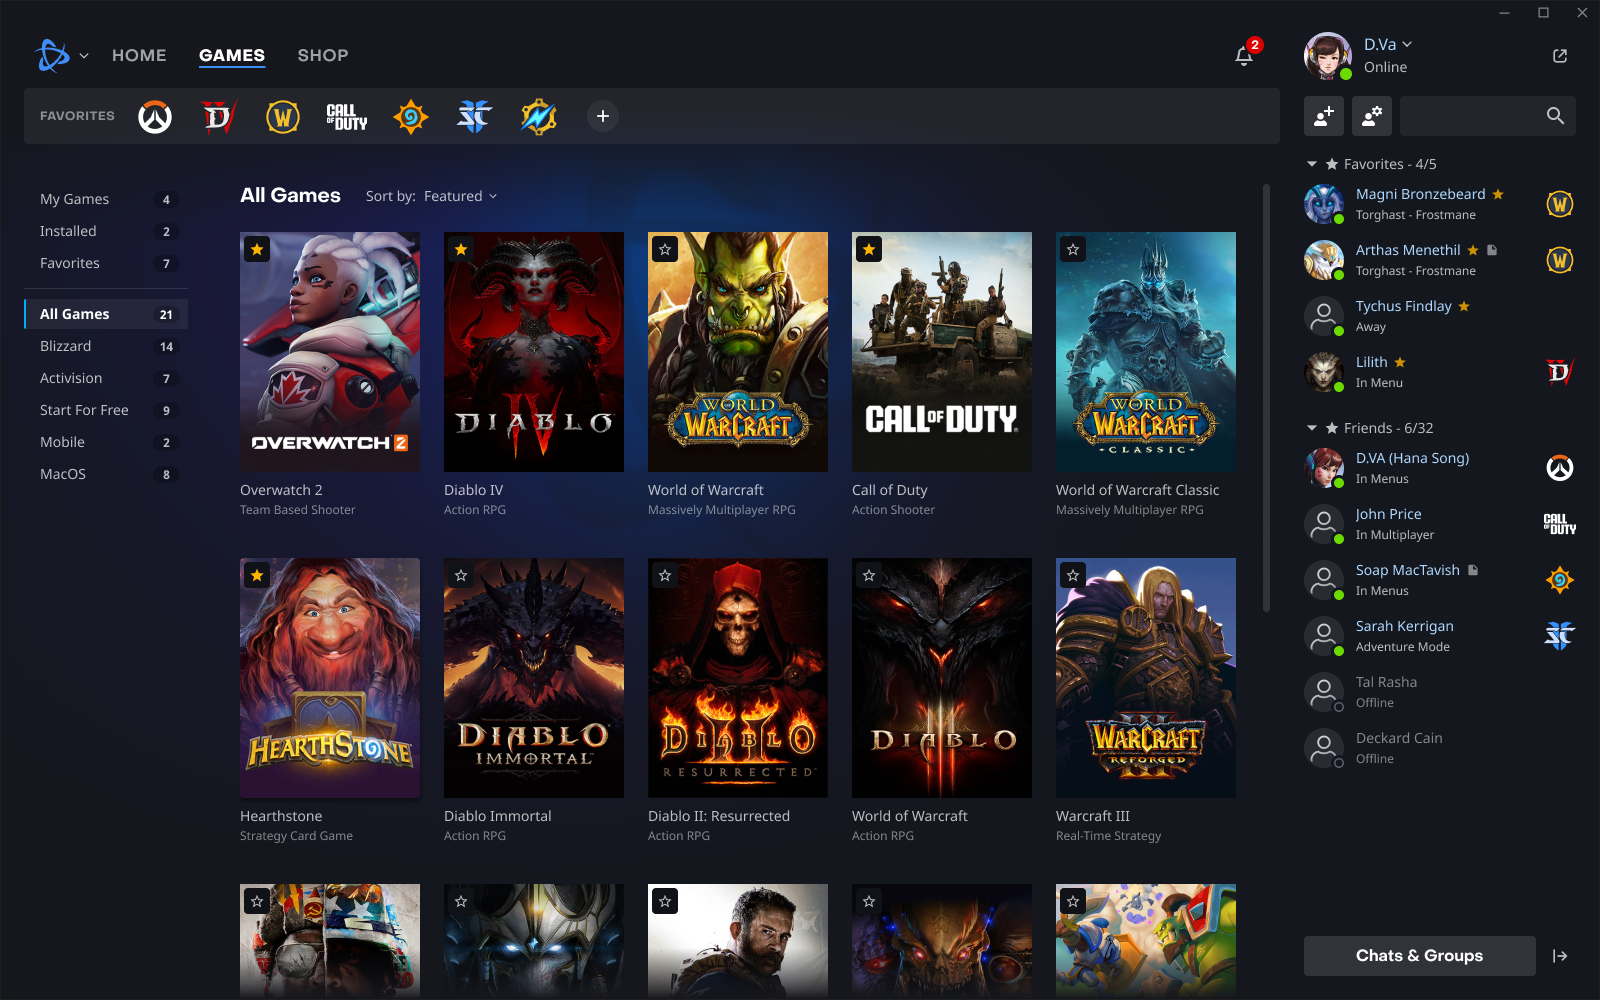
Task: Click the Add a Friend icon
Action: tap(1324, 115)
